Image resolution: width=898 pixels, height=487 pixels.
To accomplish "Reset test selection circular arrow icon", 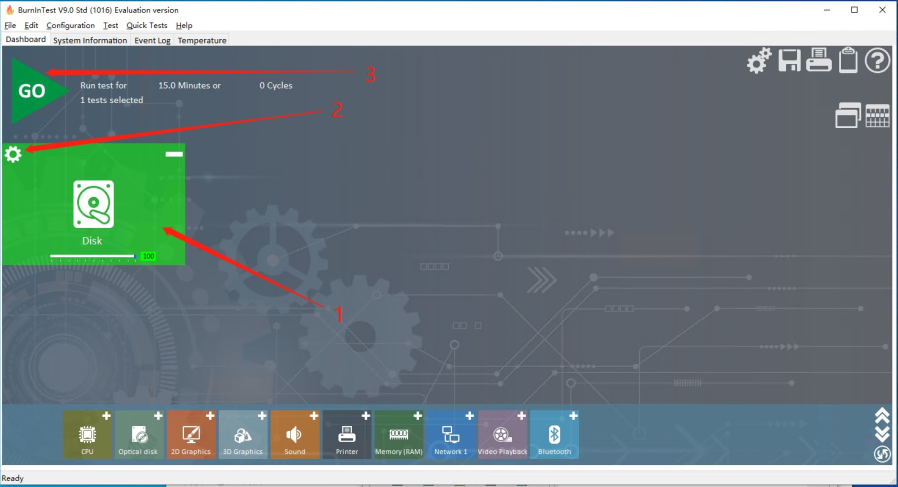I will (x=882, y=454).
